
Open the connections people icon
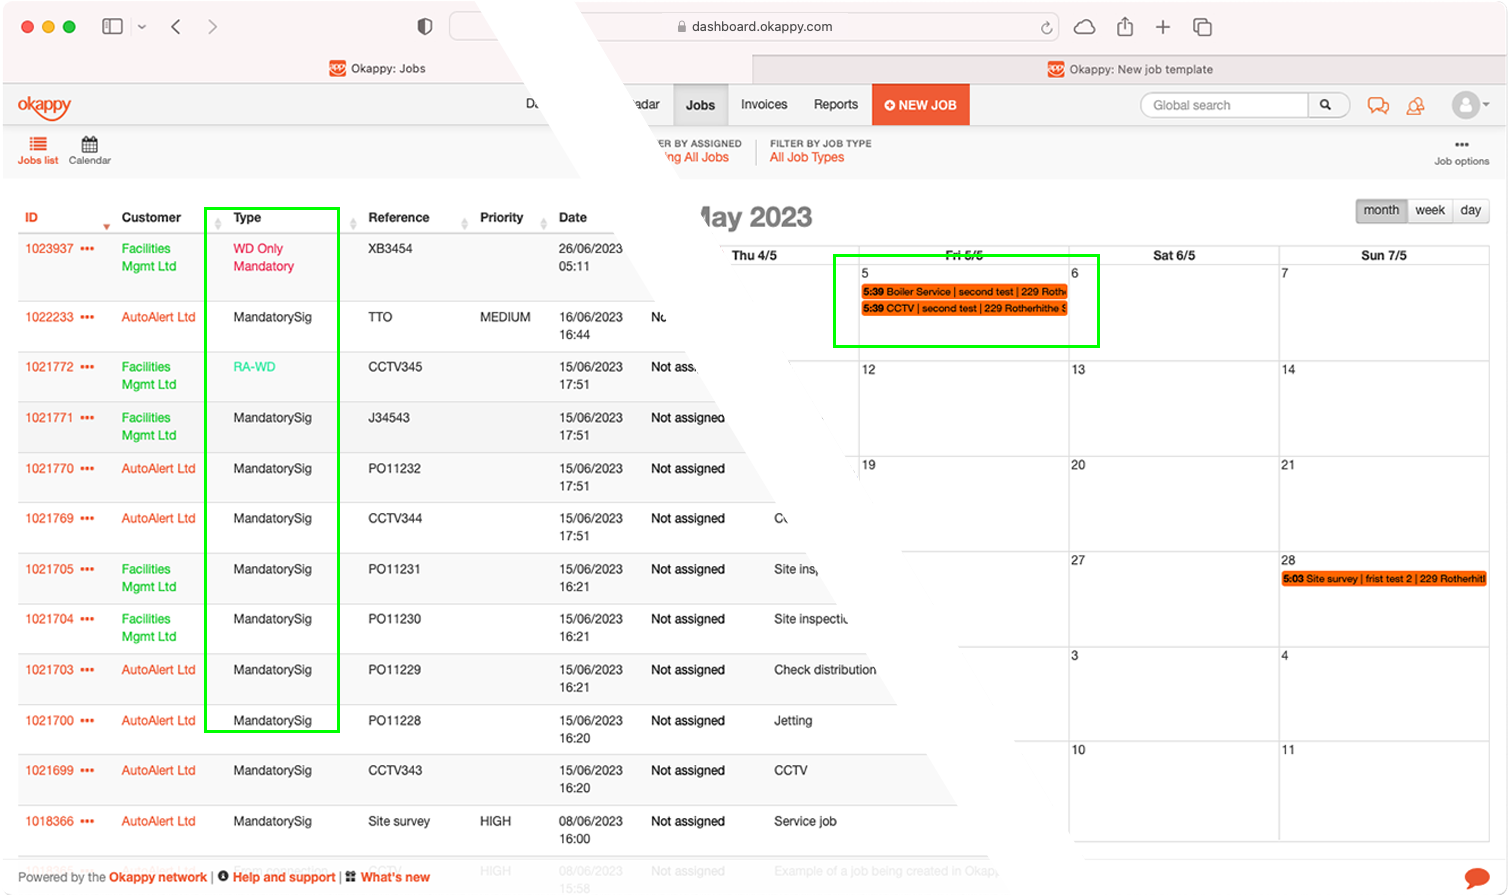tap(1415, 106)
